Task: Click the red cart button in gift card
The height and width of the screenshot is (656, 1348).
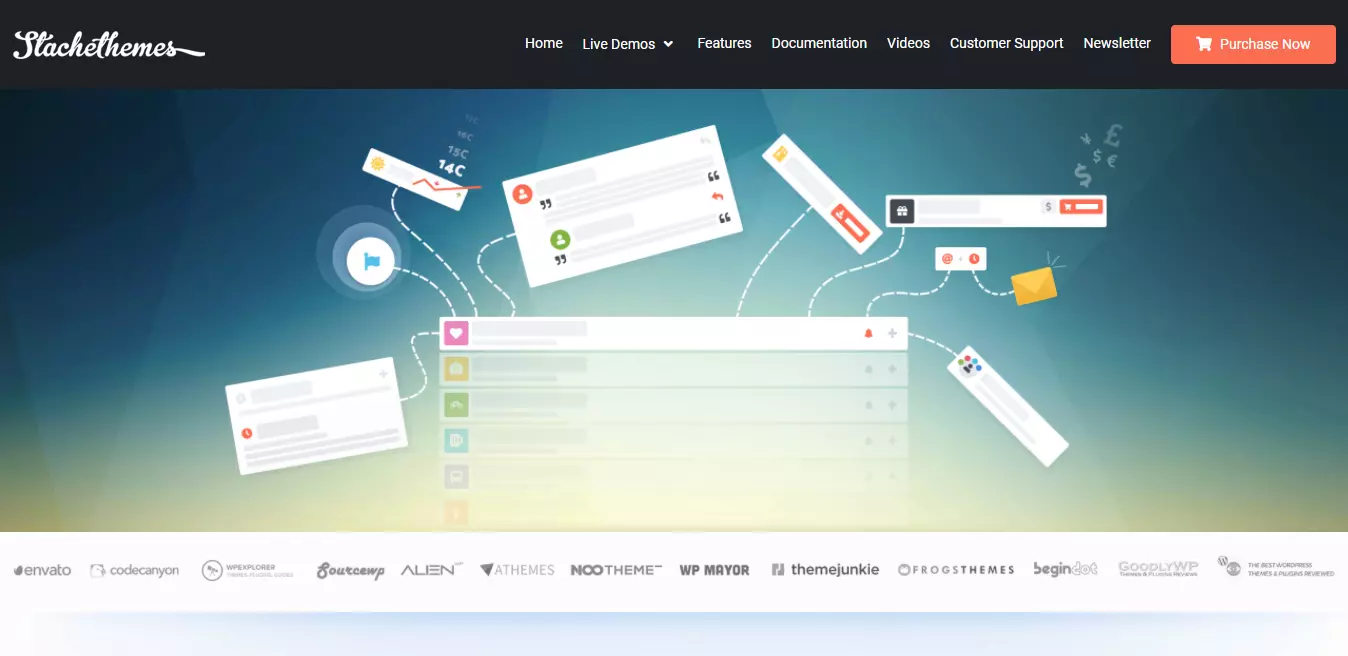Action: tap(1081, 206)
